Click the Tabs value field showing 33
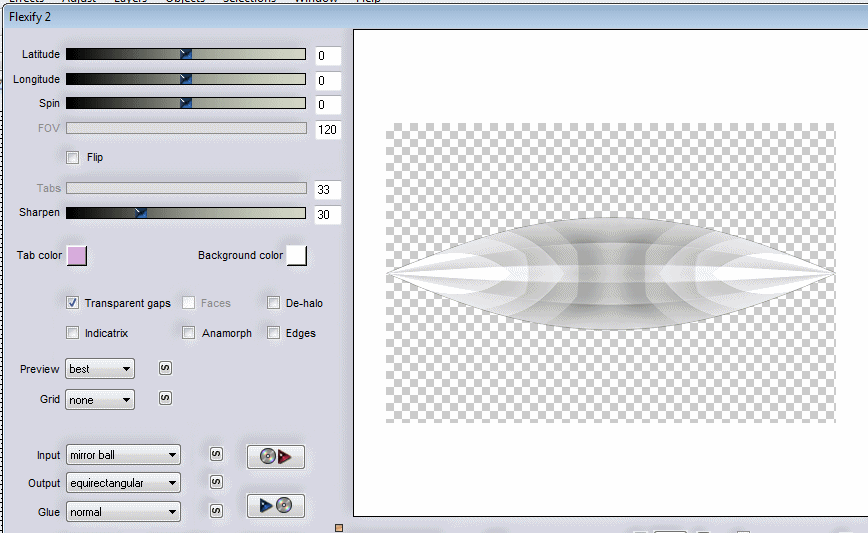 pyautogui.click(x=328, y=189)
